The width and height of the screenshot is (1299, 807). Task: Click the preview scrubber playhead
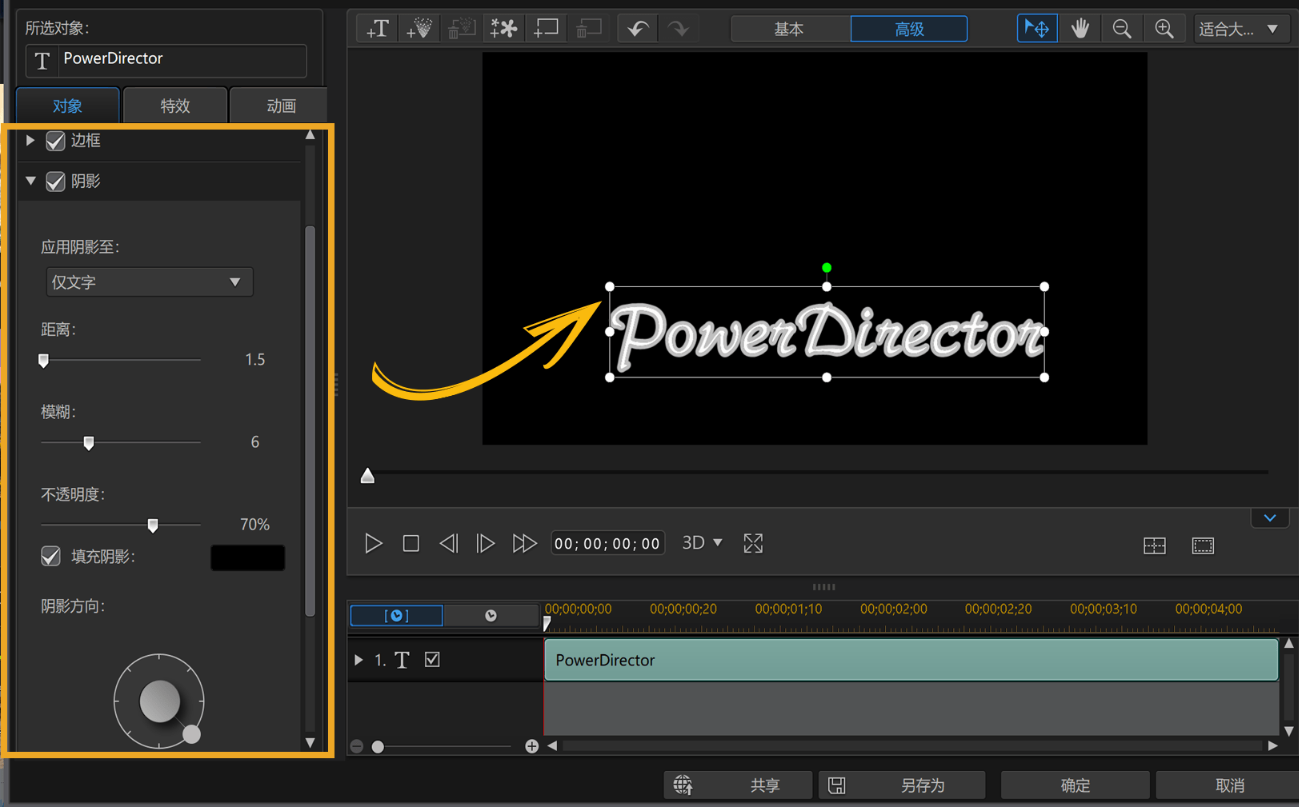tap(368, 476)
